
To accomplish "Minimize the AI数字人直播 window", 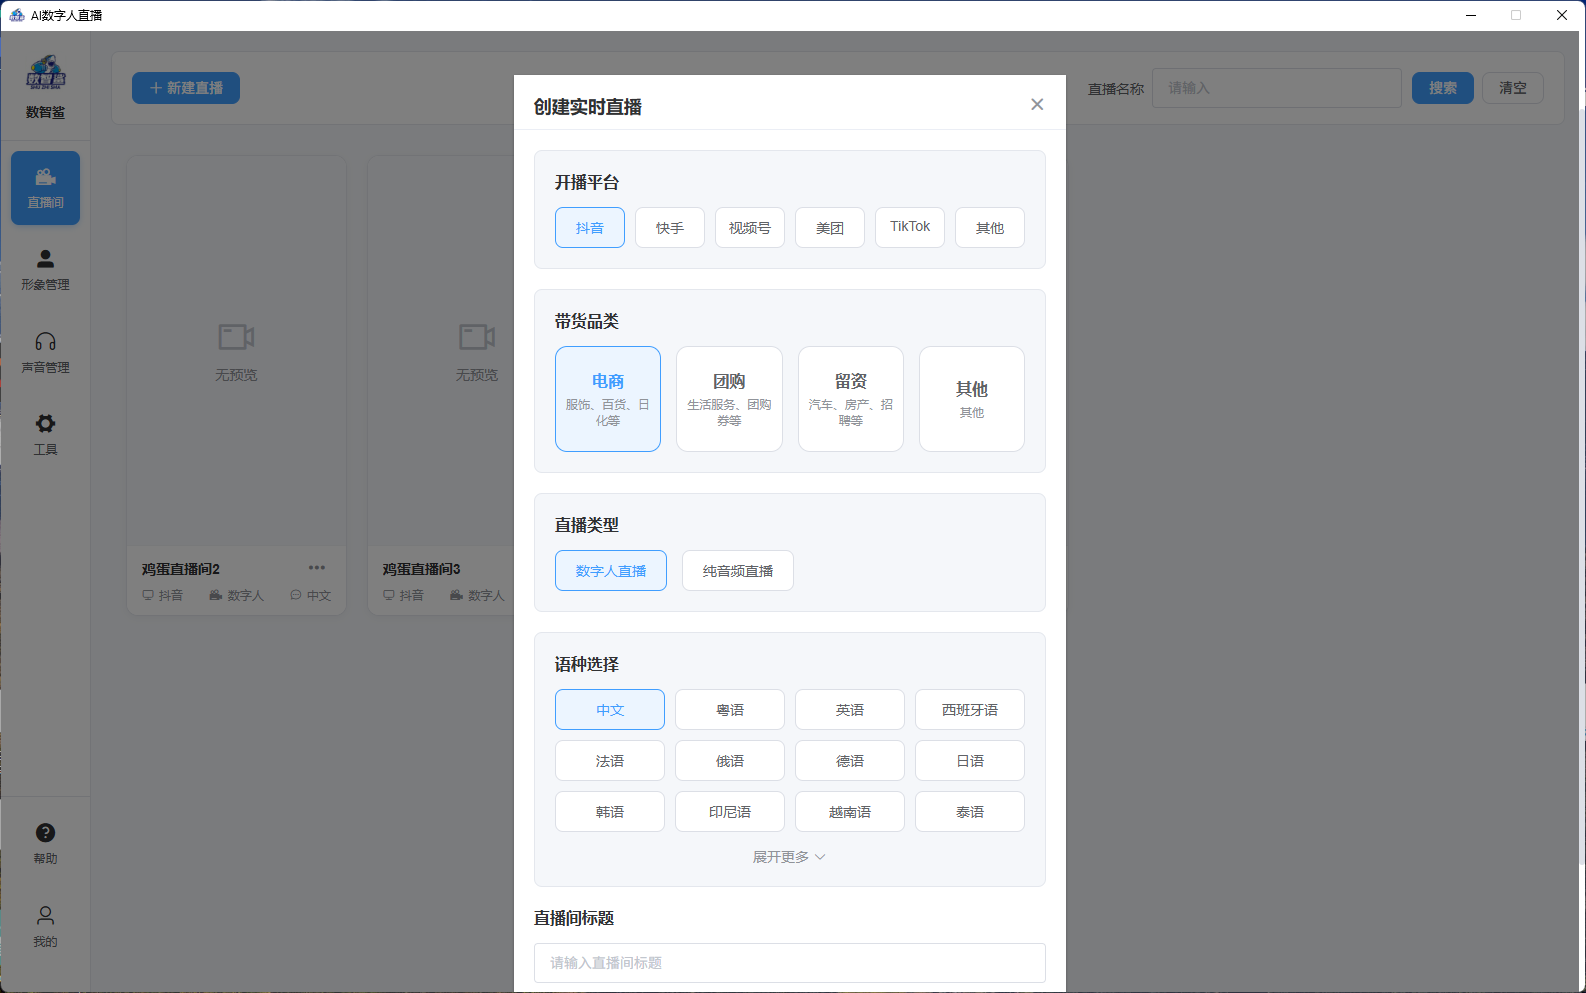I will tap(1471, 15).
